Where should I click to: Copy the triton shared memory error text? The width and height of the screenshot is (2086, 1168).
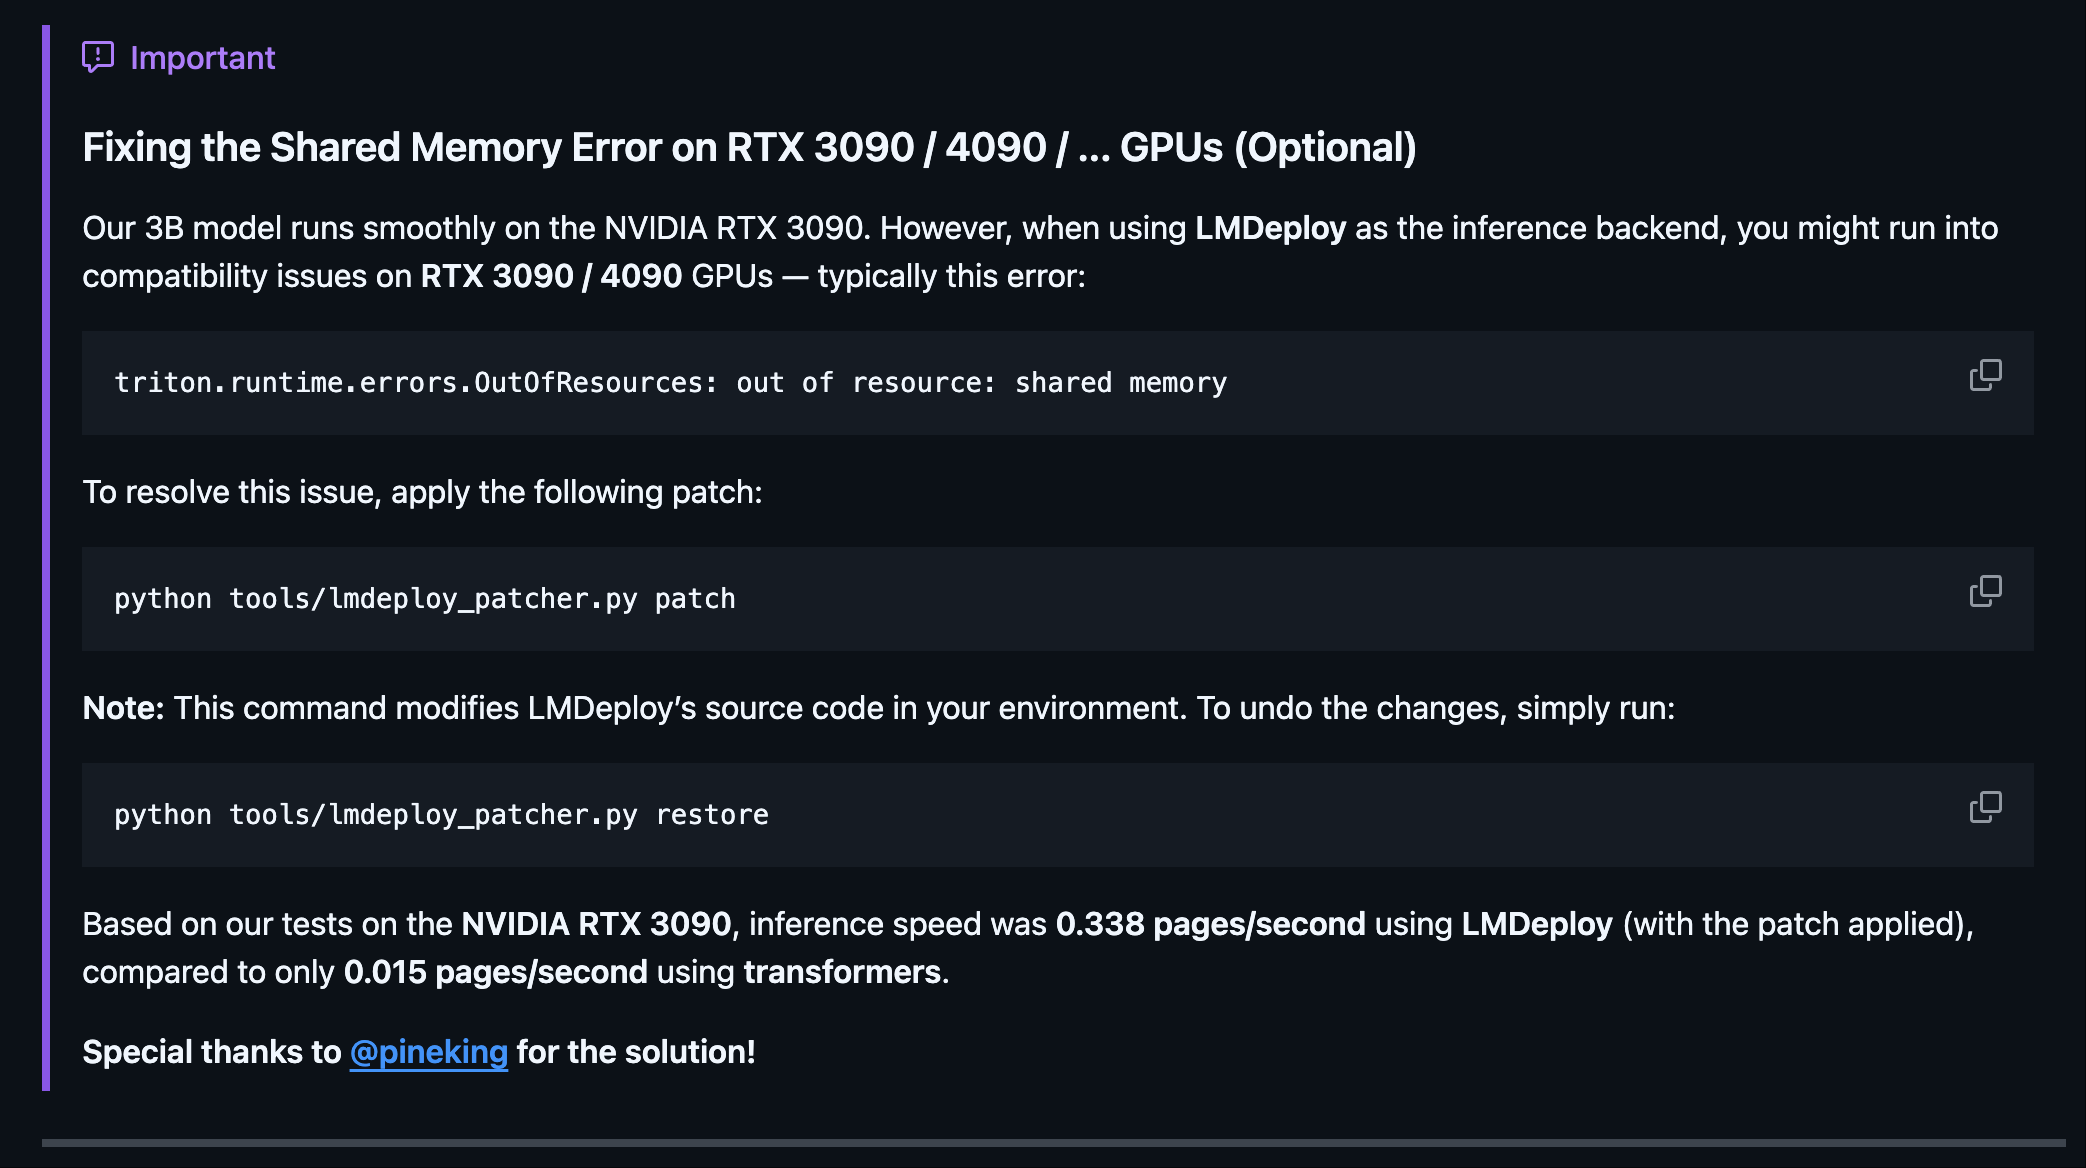click(x=1985, y=376)
